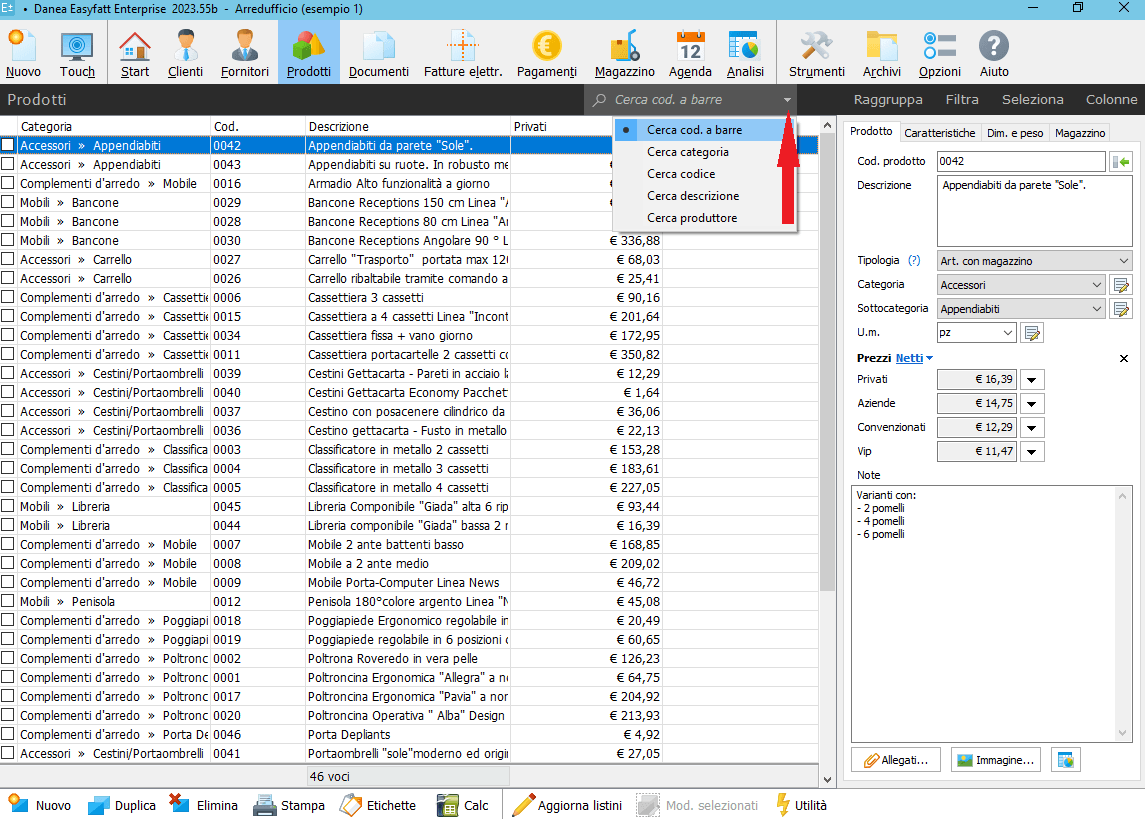
Task: Edit the Sottocategoria list with pencil icon
Action: [1121, 309]
